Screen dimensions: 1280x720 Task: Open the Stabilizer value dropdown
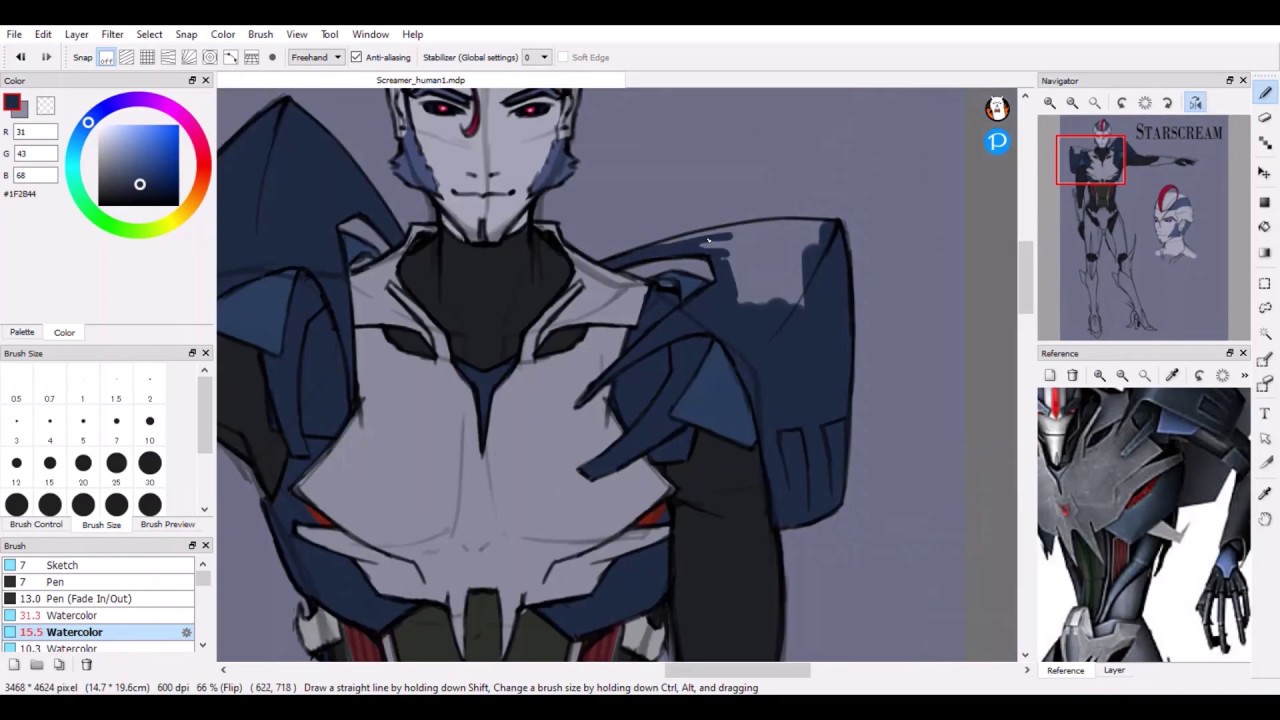click(544, 57)
